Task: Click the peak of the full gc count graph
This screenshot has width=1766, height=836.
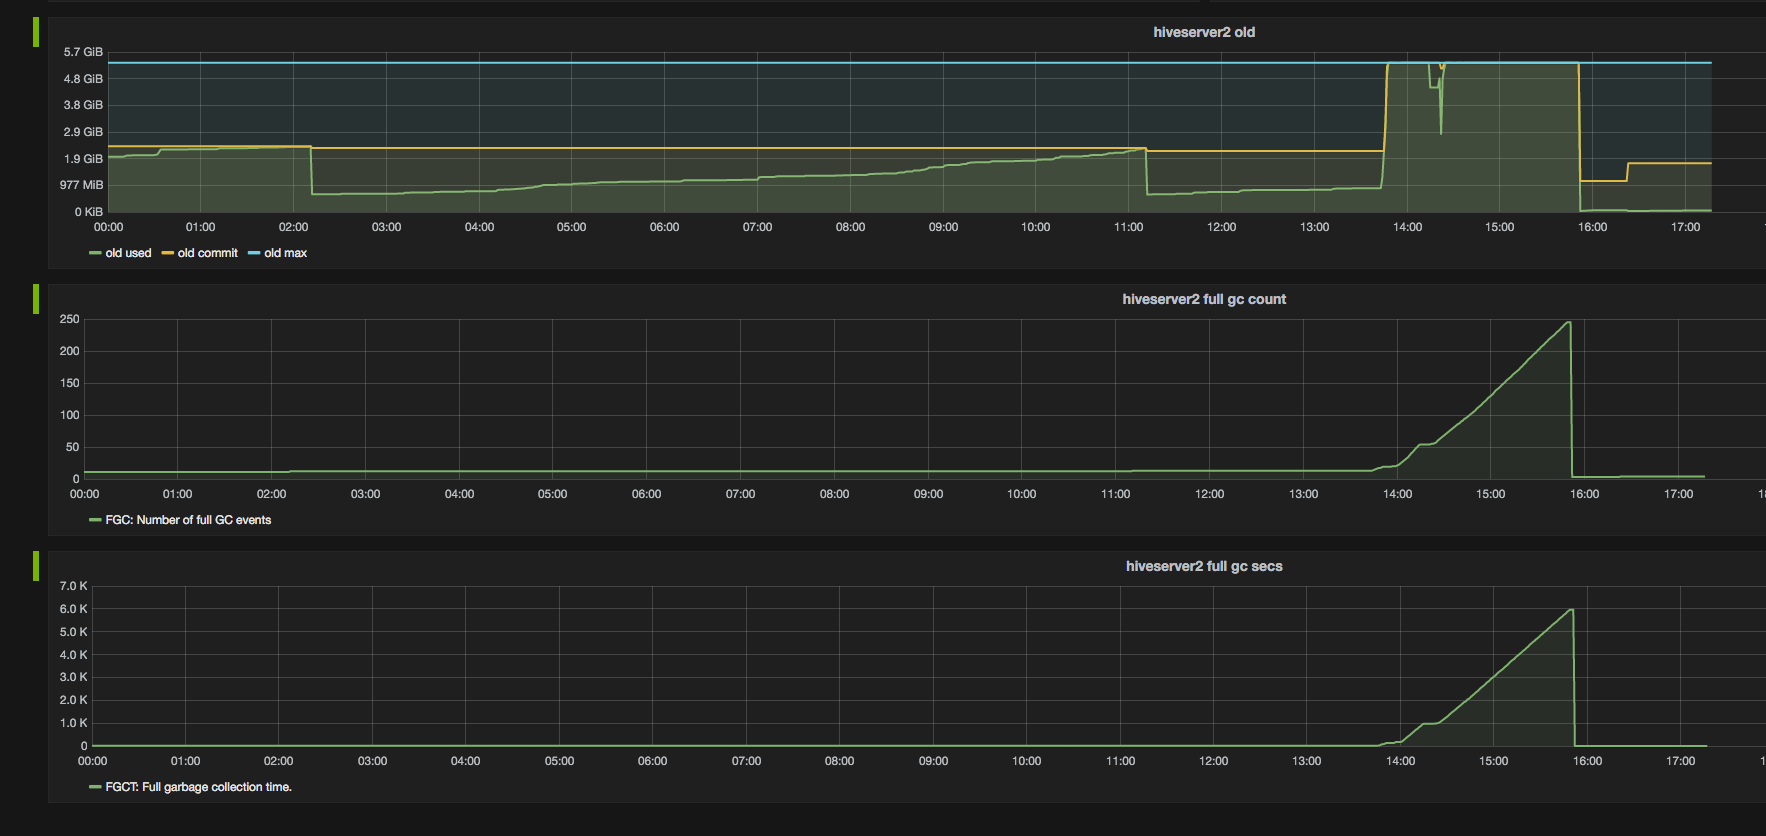Action: point(1568,322)
